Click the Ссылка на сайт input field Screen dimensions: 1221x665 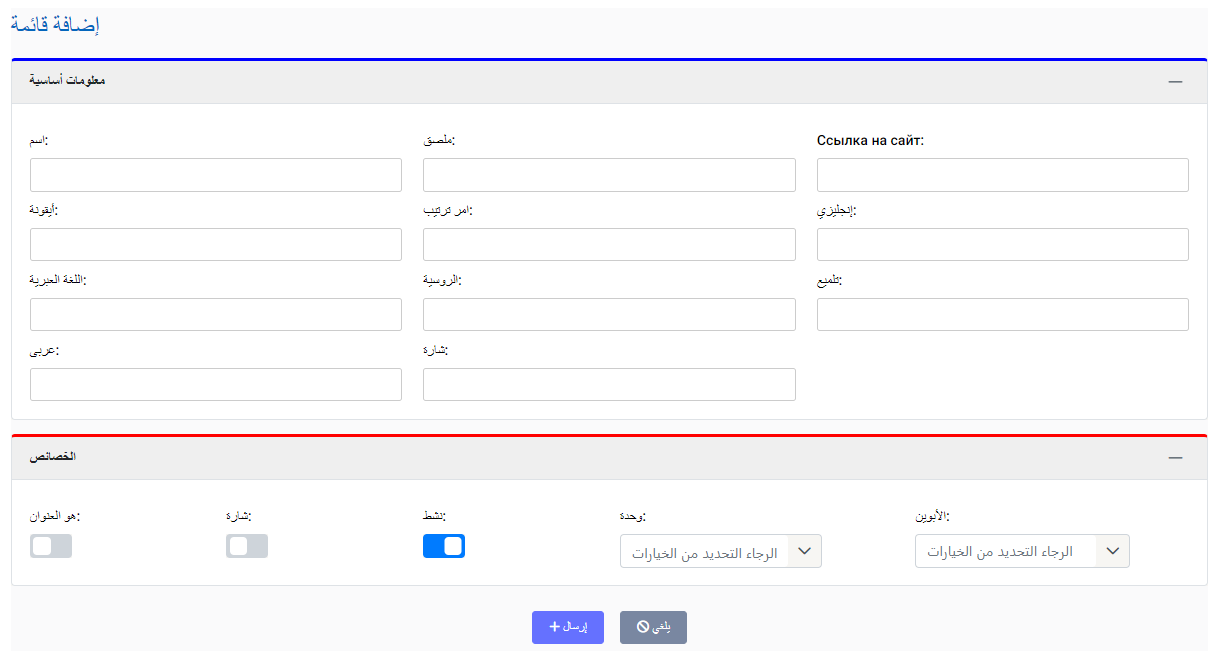pyautogui.click(x=1003, y=174)
